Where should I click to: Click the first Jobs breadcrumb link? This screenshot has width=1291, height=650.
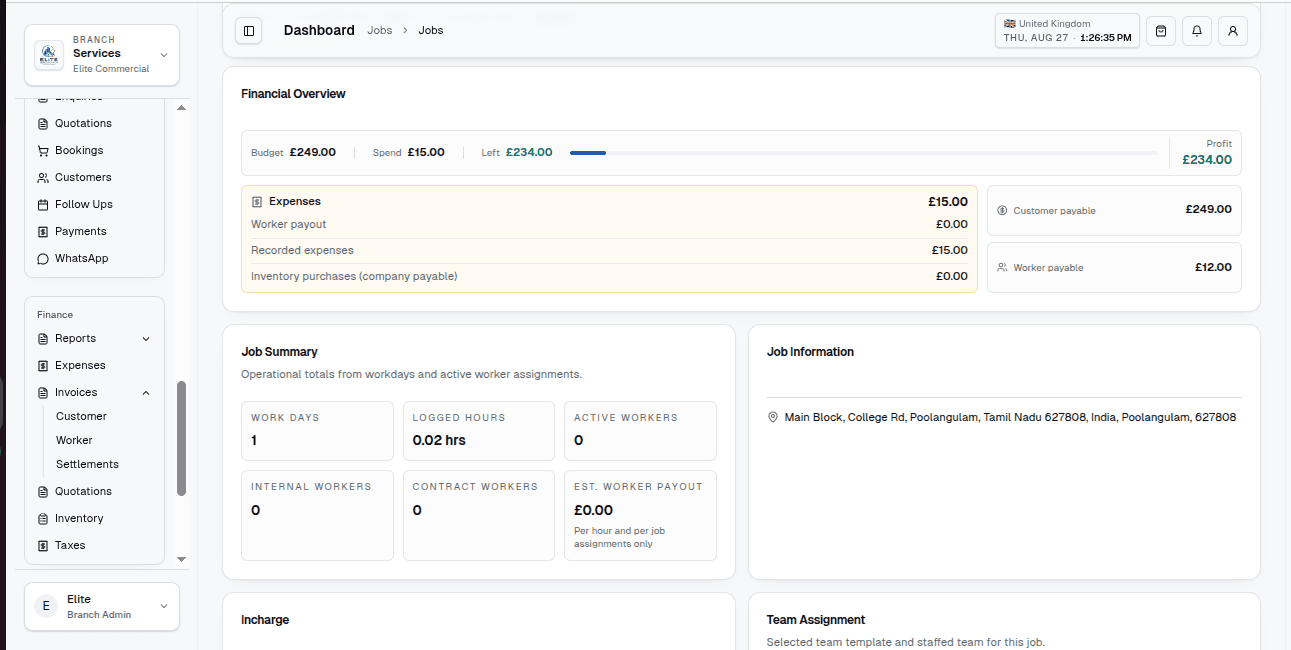[x=380, y=31]
